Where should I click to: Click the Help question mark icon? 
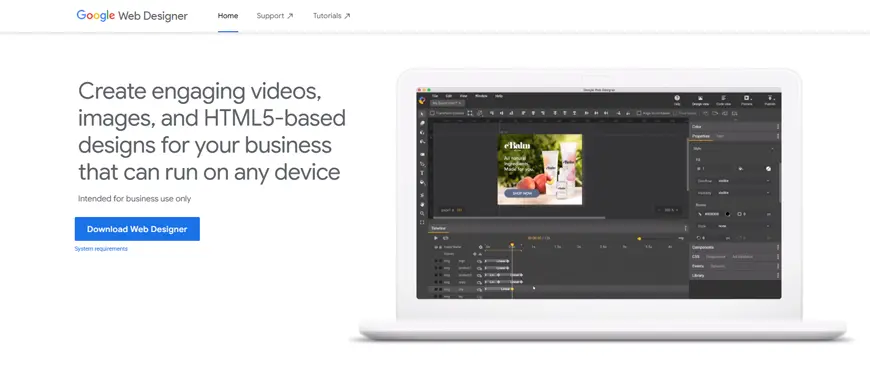pyautogui.click(x=677, y=98)
